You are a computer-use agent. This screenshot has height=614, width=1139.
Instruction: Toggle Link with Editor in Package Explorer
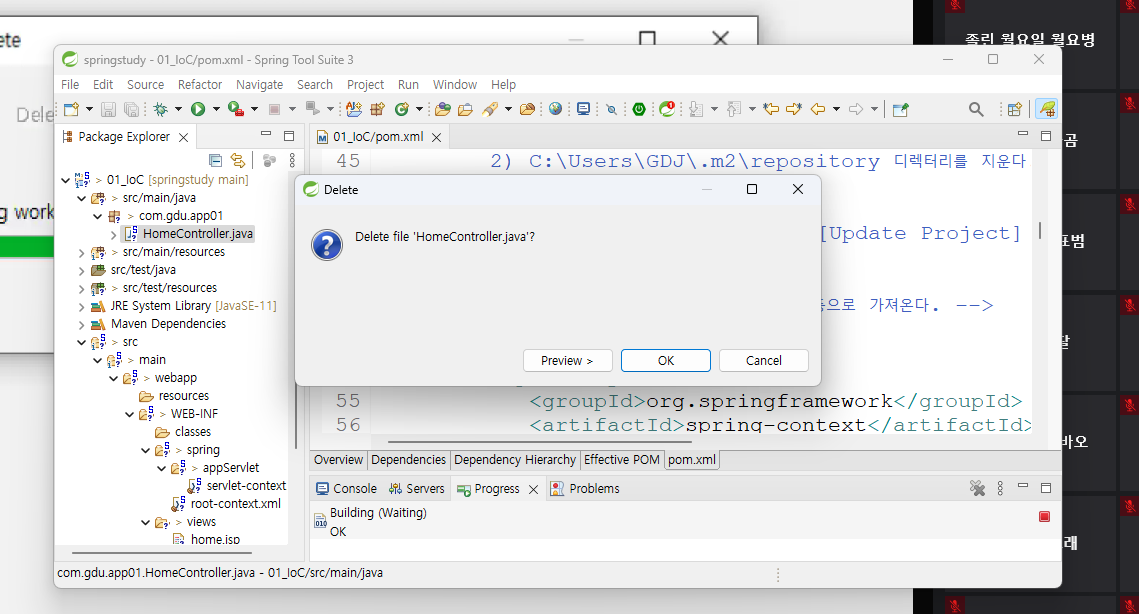click(238, 160)
